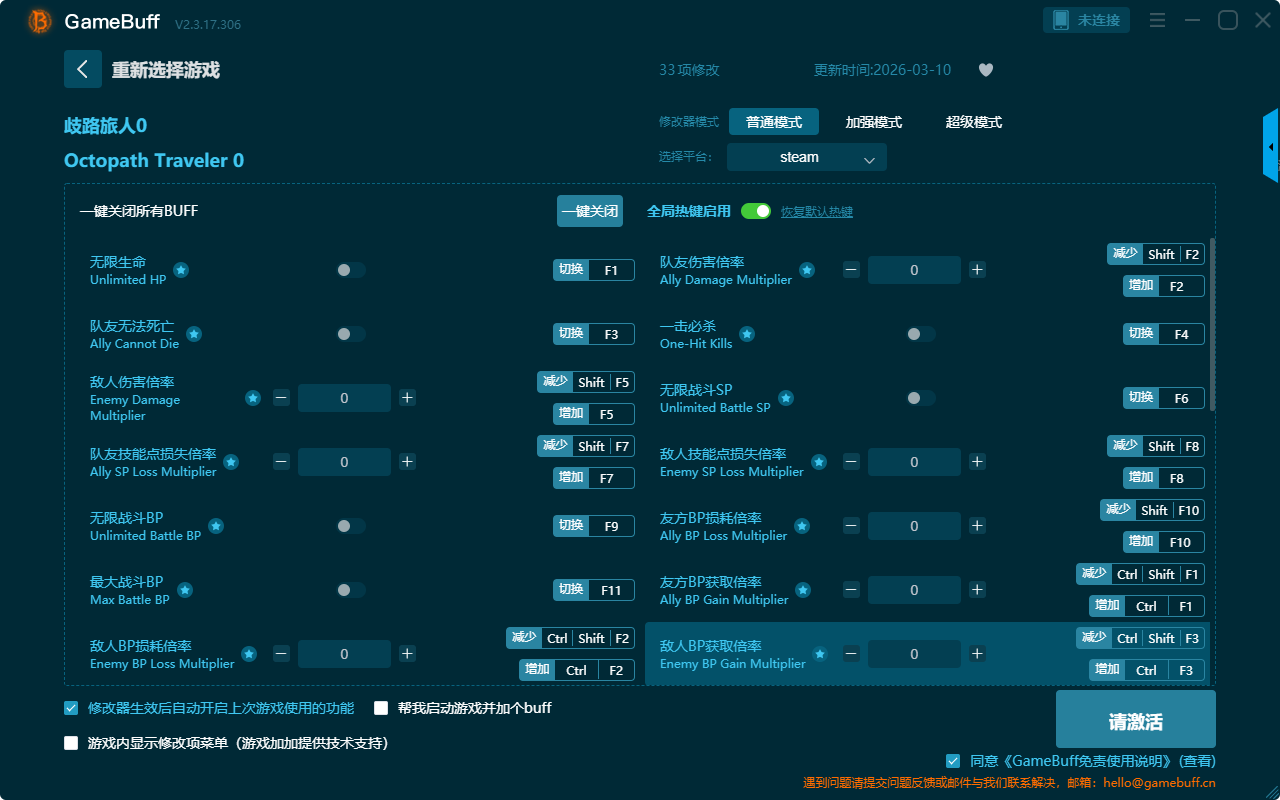Toggle Unlimited HP switch
The height and width of the screenshot is (800, 1280).
click(x=350, y=270)
